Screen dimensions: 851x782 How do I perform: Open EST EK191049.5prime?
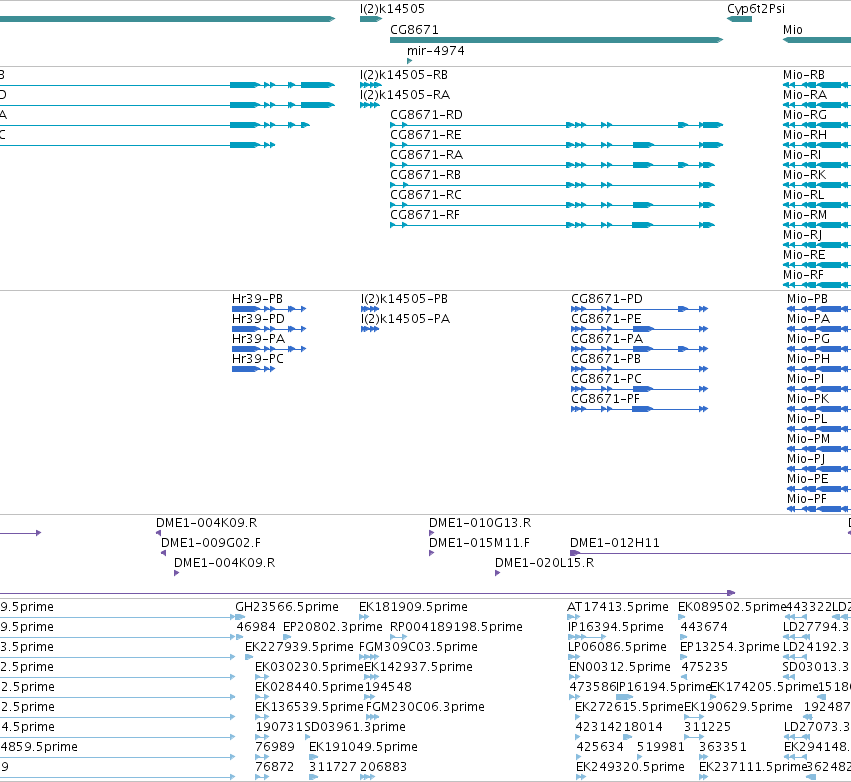[x=363, y=747]
